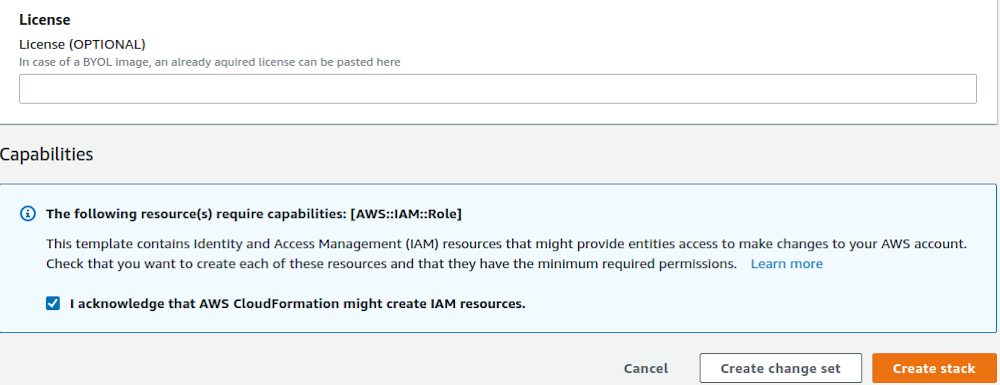Click the words 'This template contains' in the alert
1000x385 pixels.
105,244
